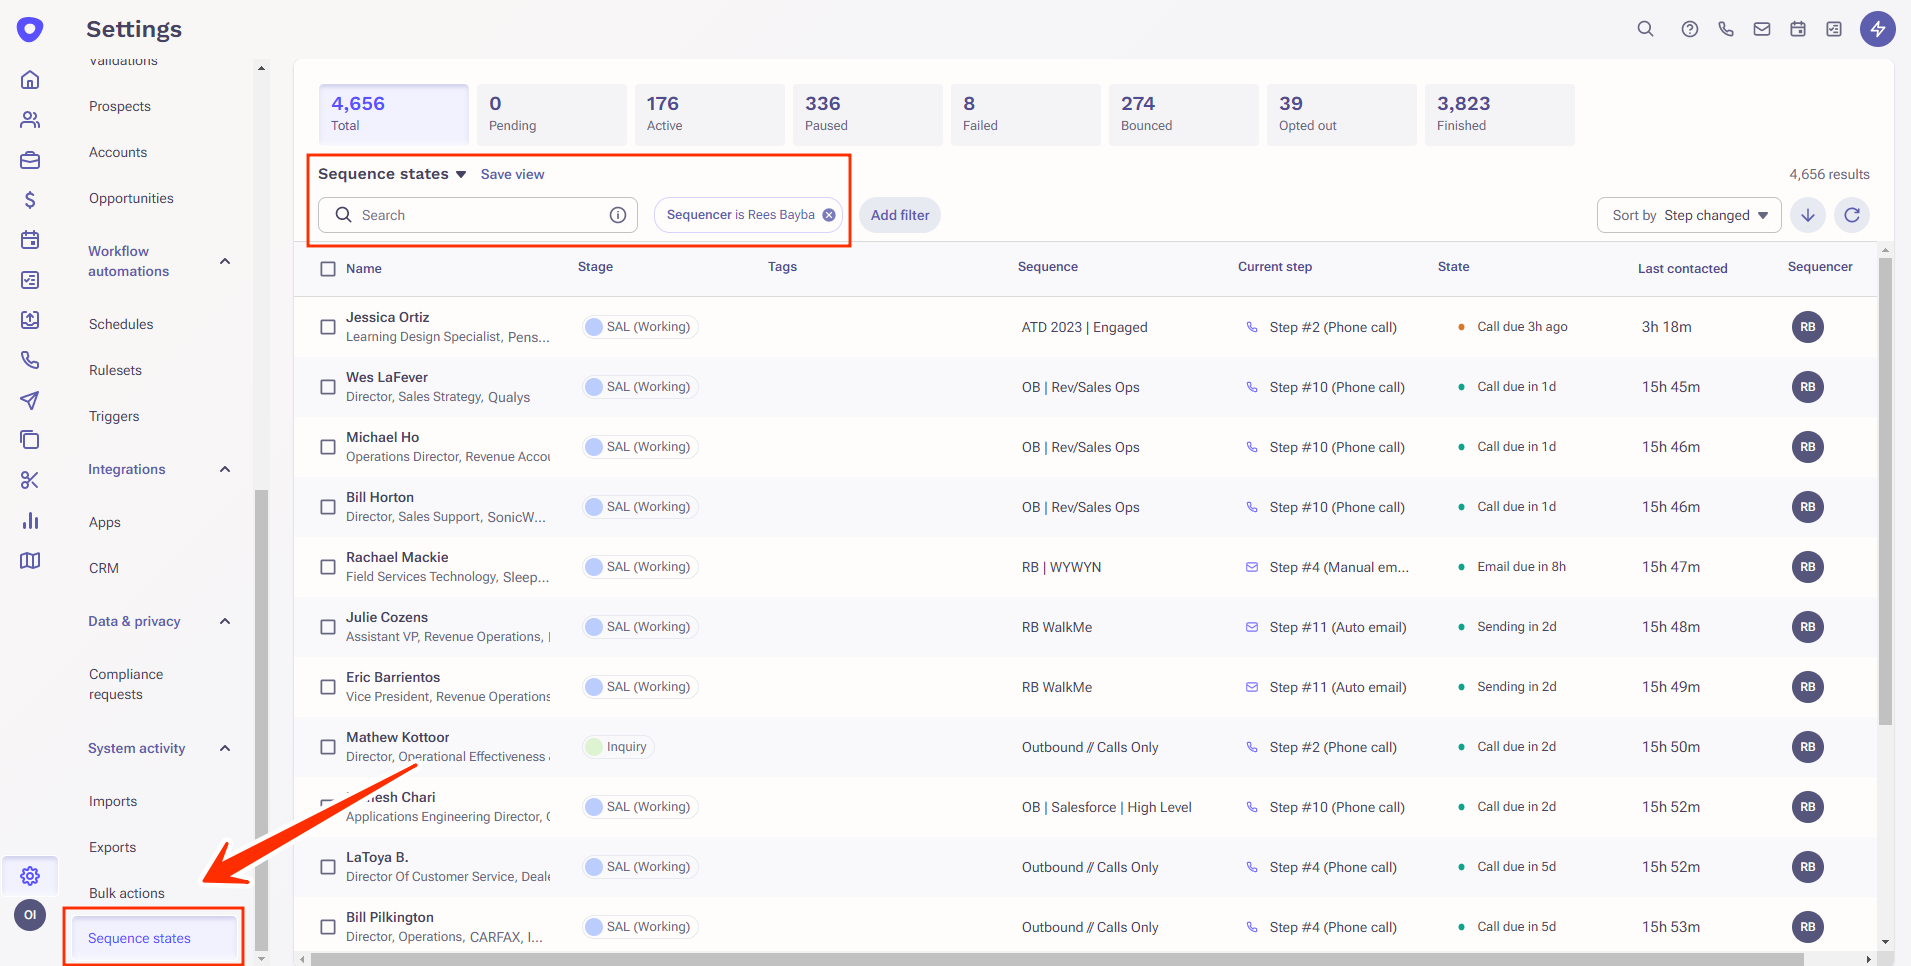The height and width of the screenshot is (966, 1911).
Task: Click the Add filter button
Action: [x=900, y=215]
